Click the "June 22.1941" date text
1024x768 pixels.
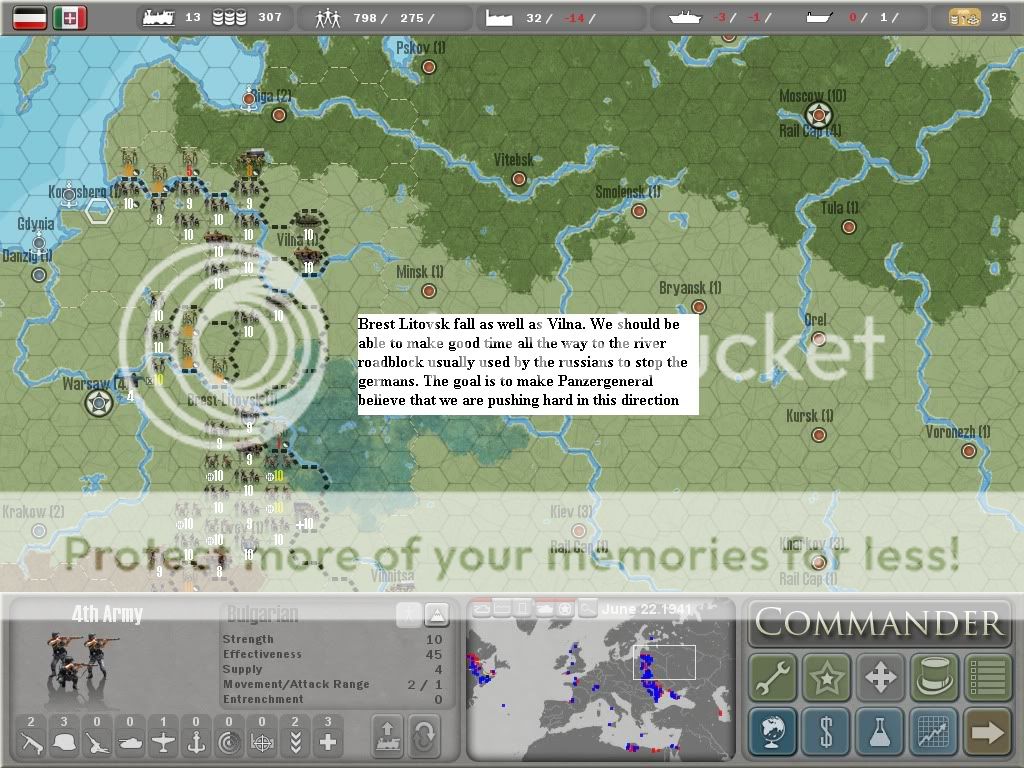point(647,609)
